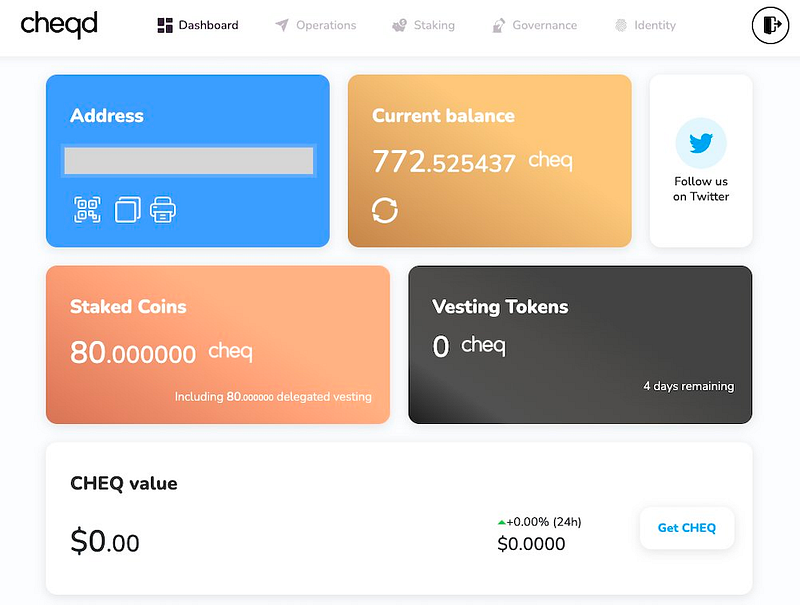Viewport: 800px width, 605px height.
Task: Click the logout icon button
Action: click(770, 25)
